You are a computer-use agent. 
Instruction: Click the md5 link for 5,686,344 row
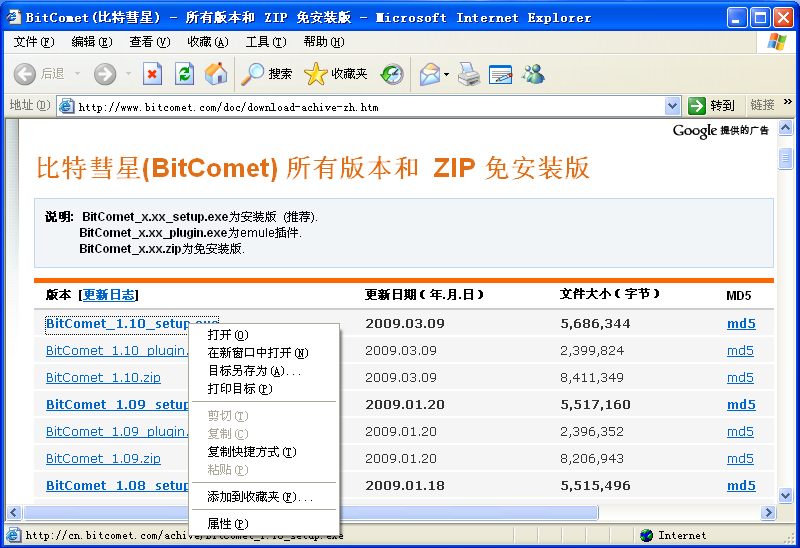[741, 323]
